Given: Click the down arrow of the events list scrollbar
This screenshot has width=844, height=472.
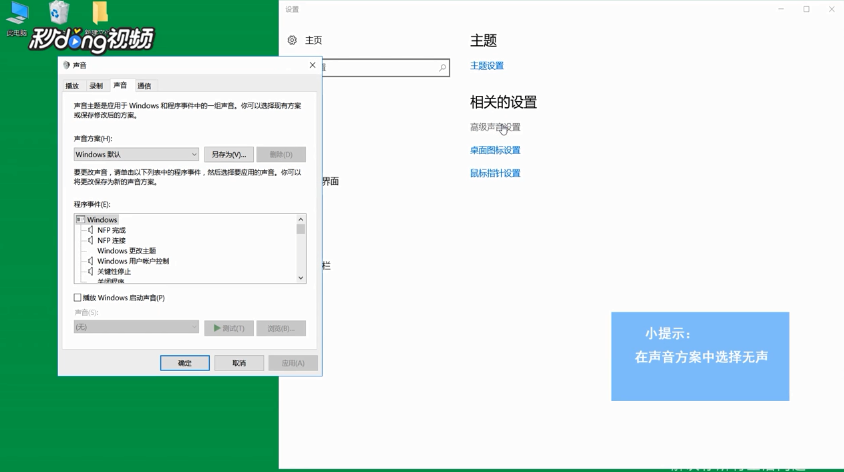Looking at the screenshot, I should [x=301, y=278].
